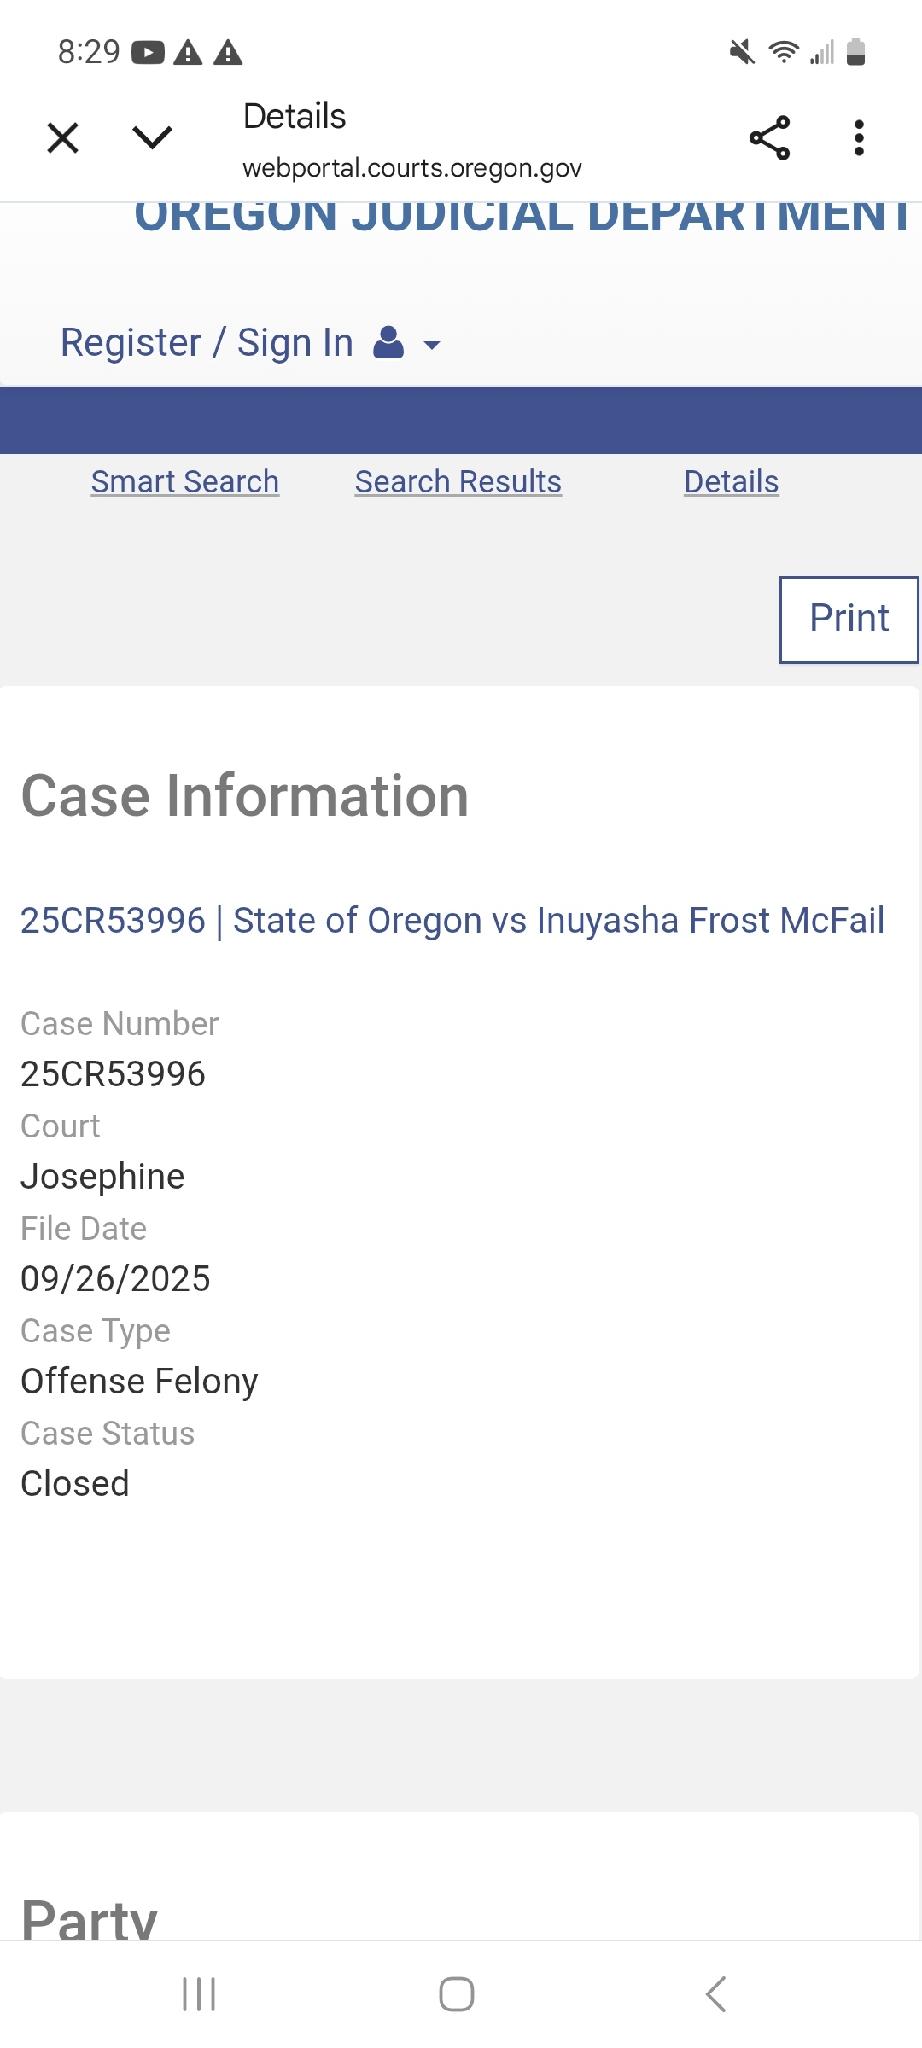The height and width of the screenshot is (2048, 922).
Task: Open case 25CR53996 State of Oregon link
Action: [x=452, y=921]
